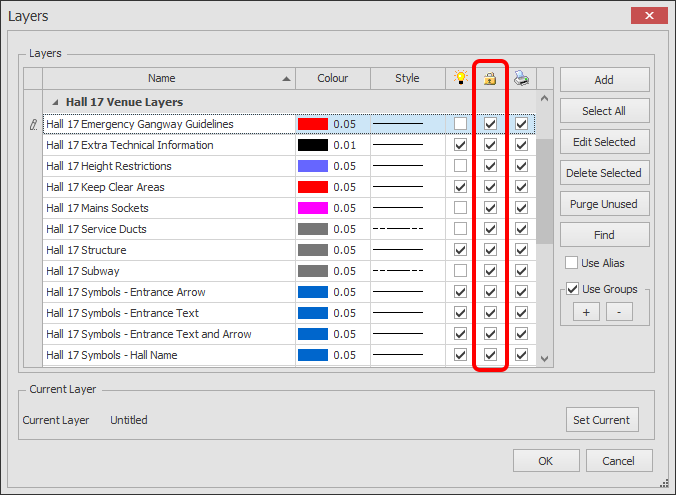Disable printing for Hall 17 Keep Clear Areas

pos(522,187)
